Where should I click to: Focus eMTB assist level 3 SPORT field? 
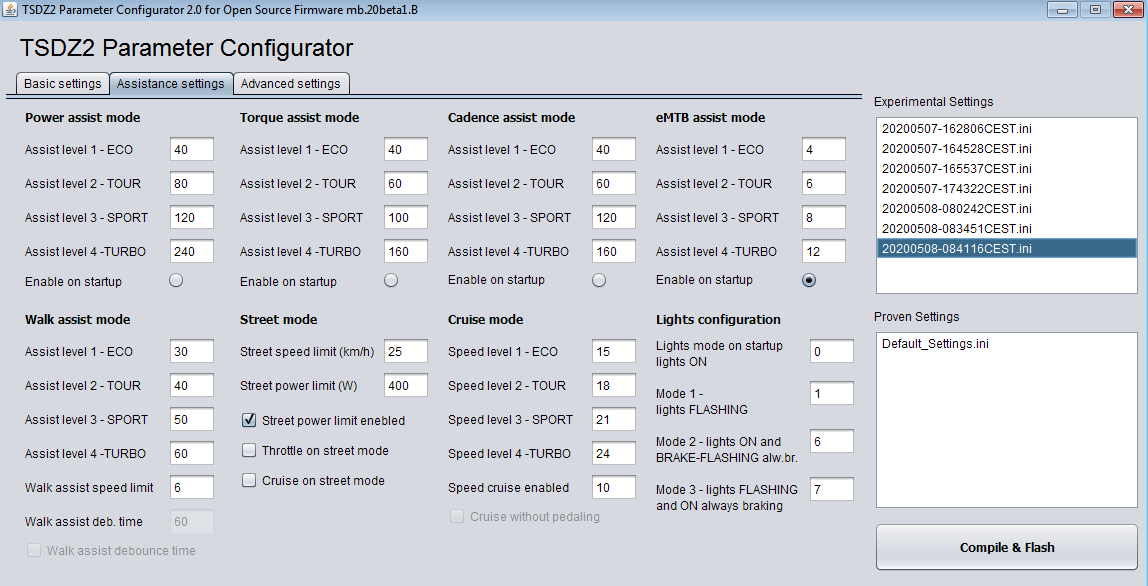point(824,218)
